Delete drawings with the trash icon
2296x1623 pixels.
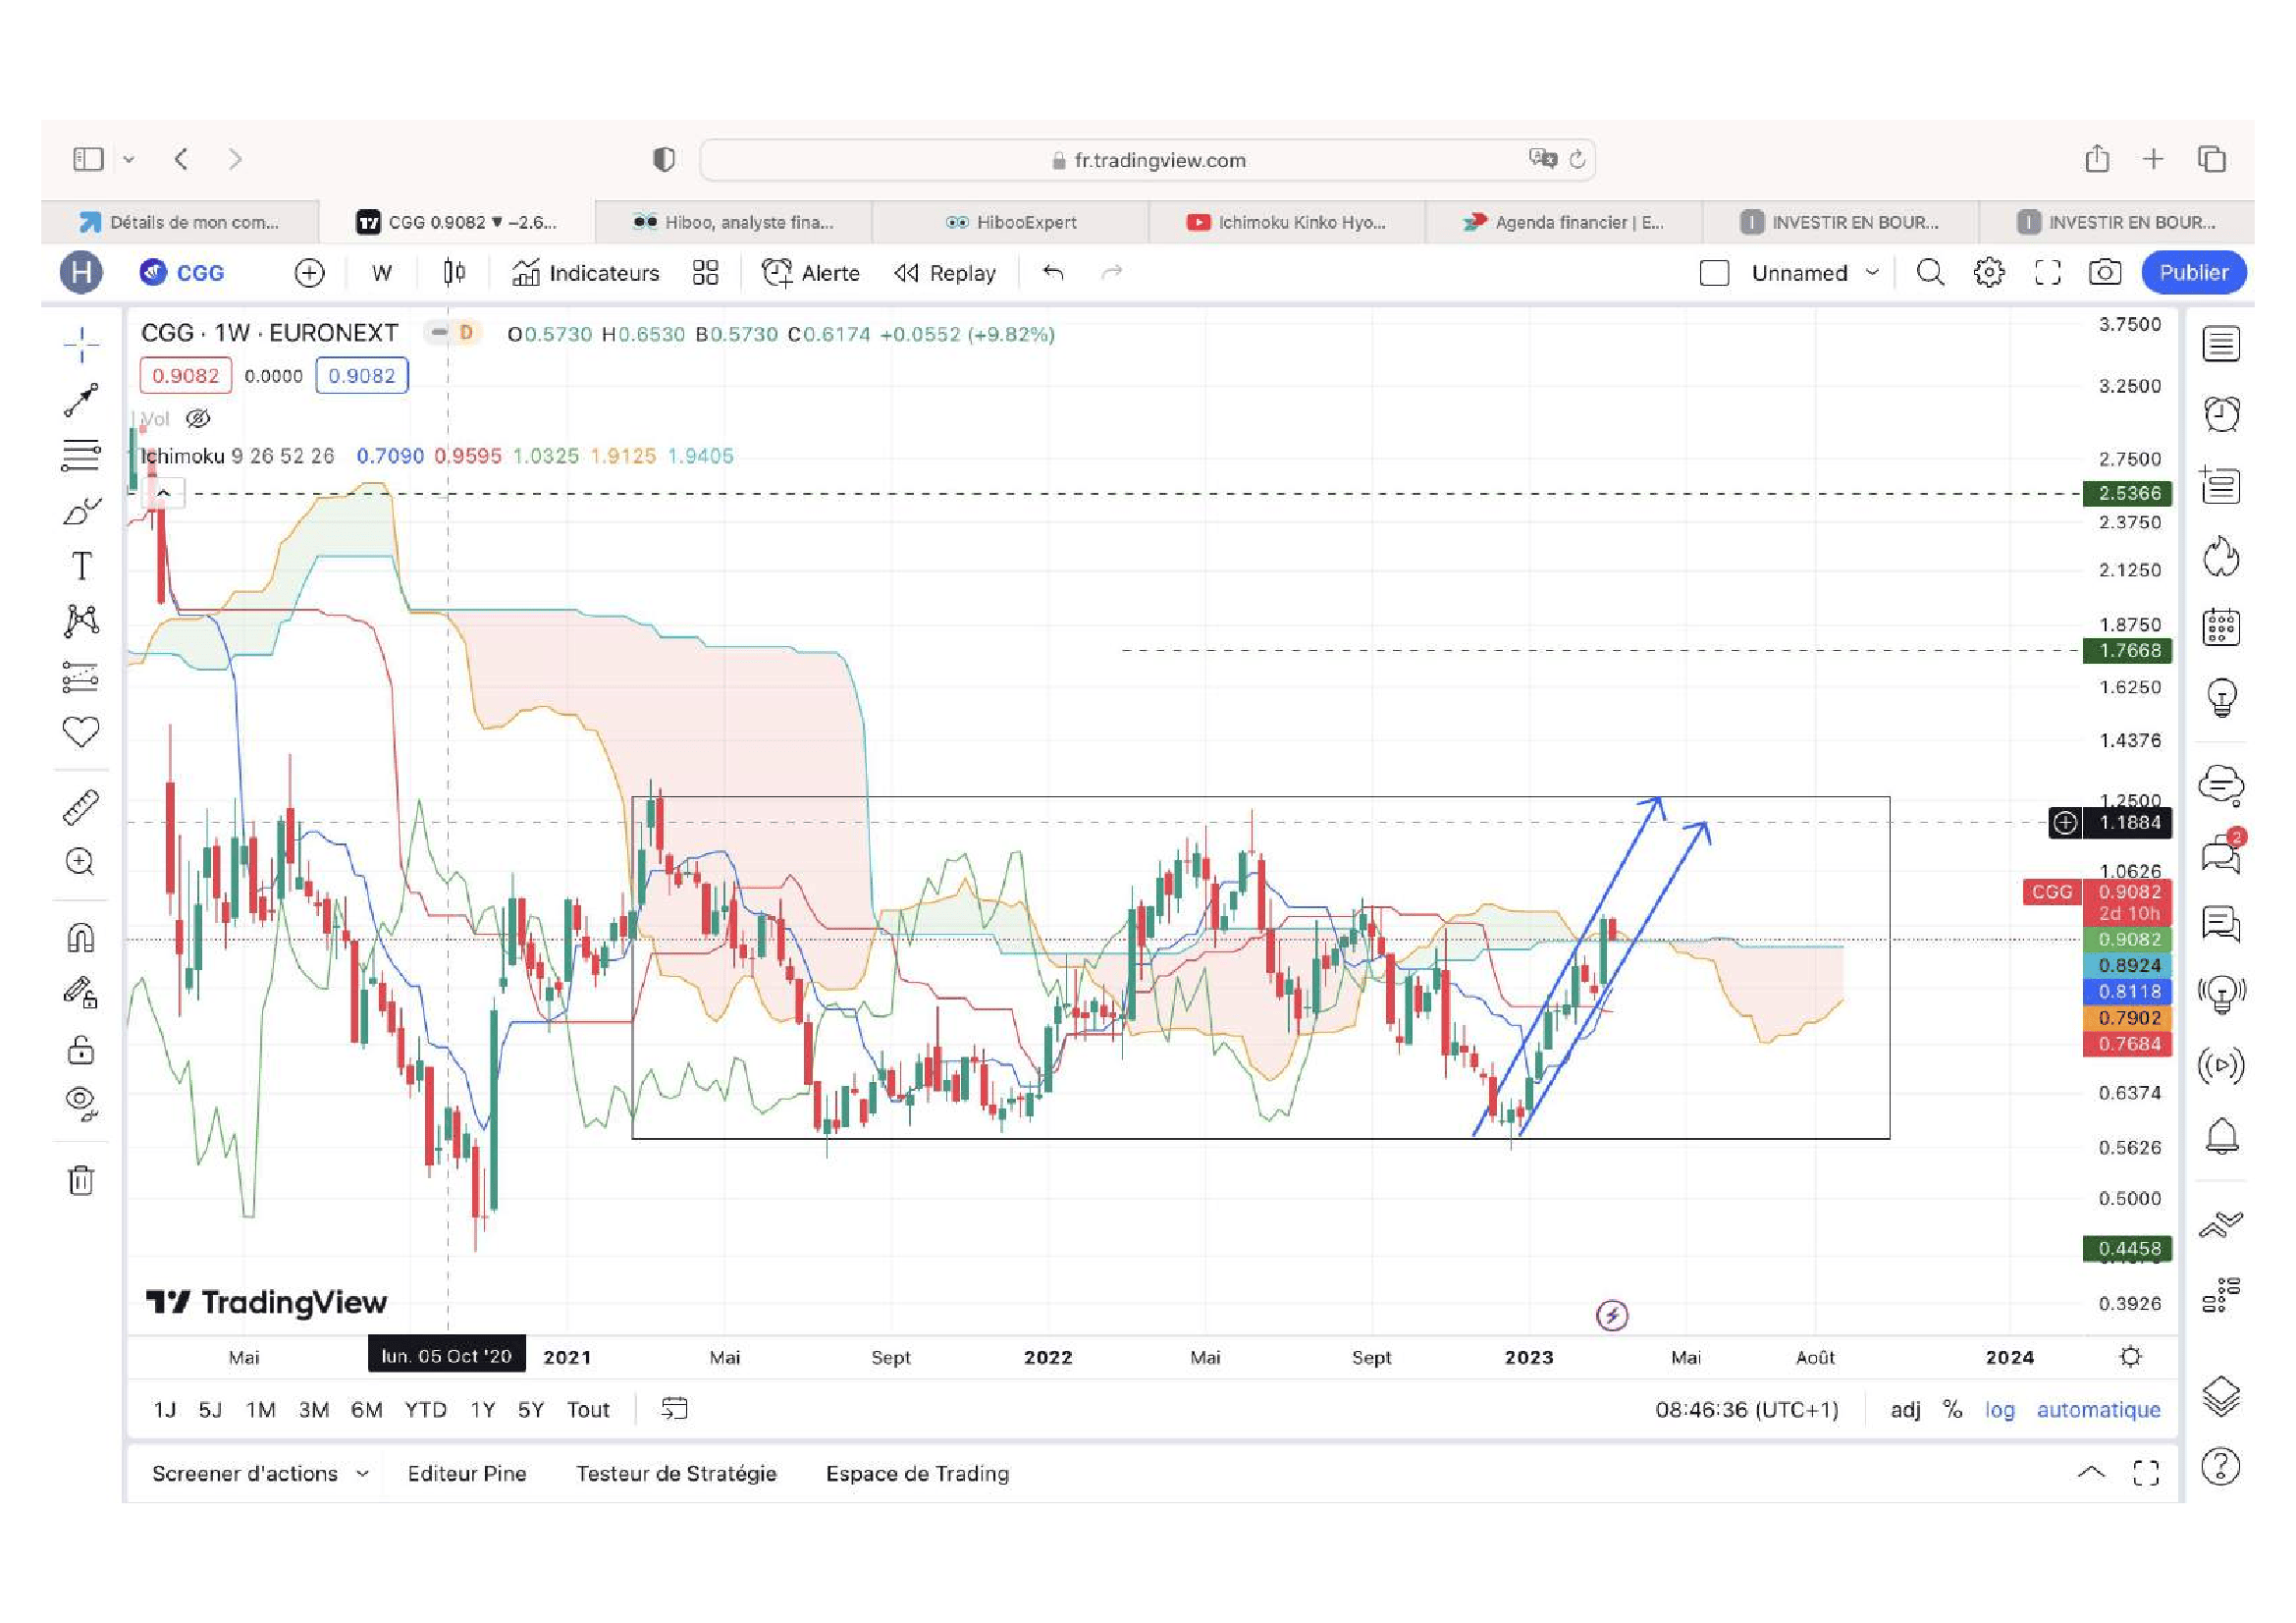pyautogui.click(x=81, y=1180)
